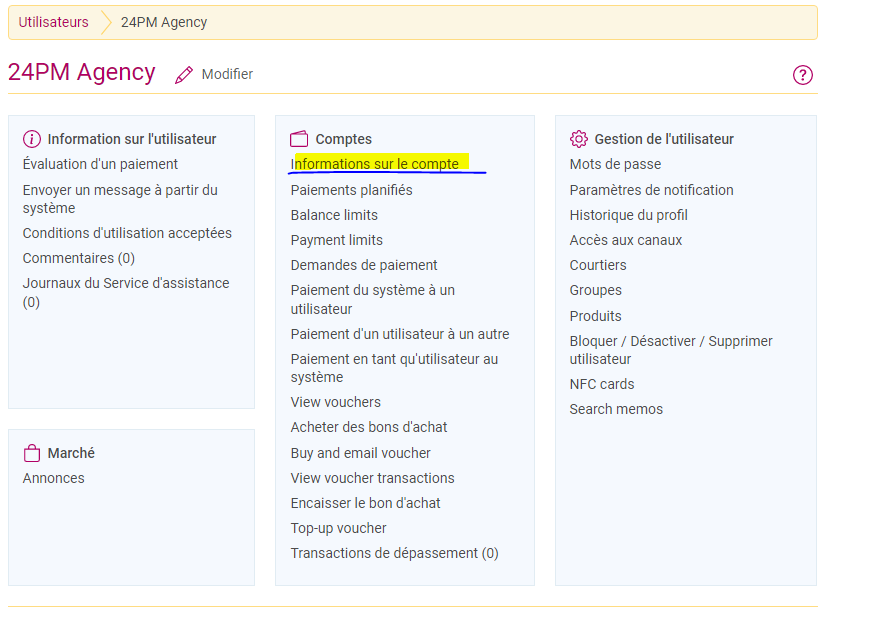This screenshot has width=893, height=623.
Task: Open Courtiers
Action: pyautogui.click(x=598, y=265)
